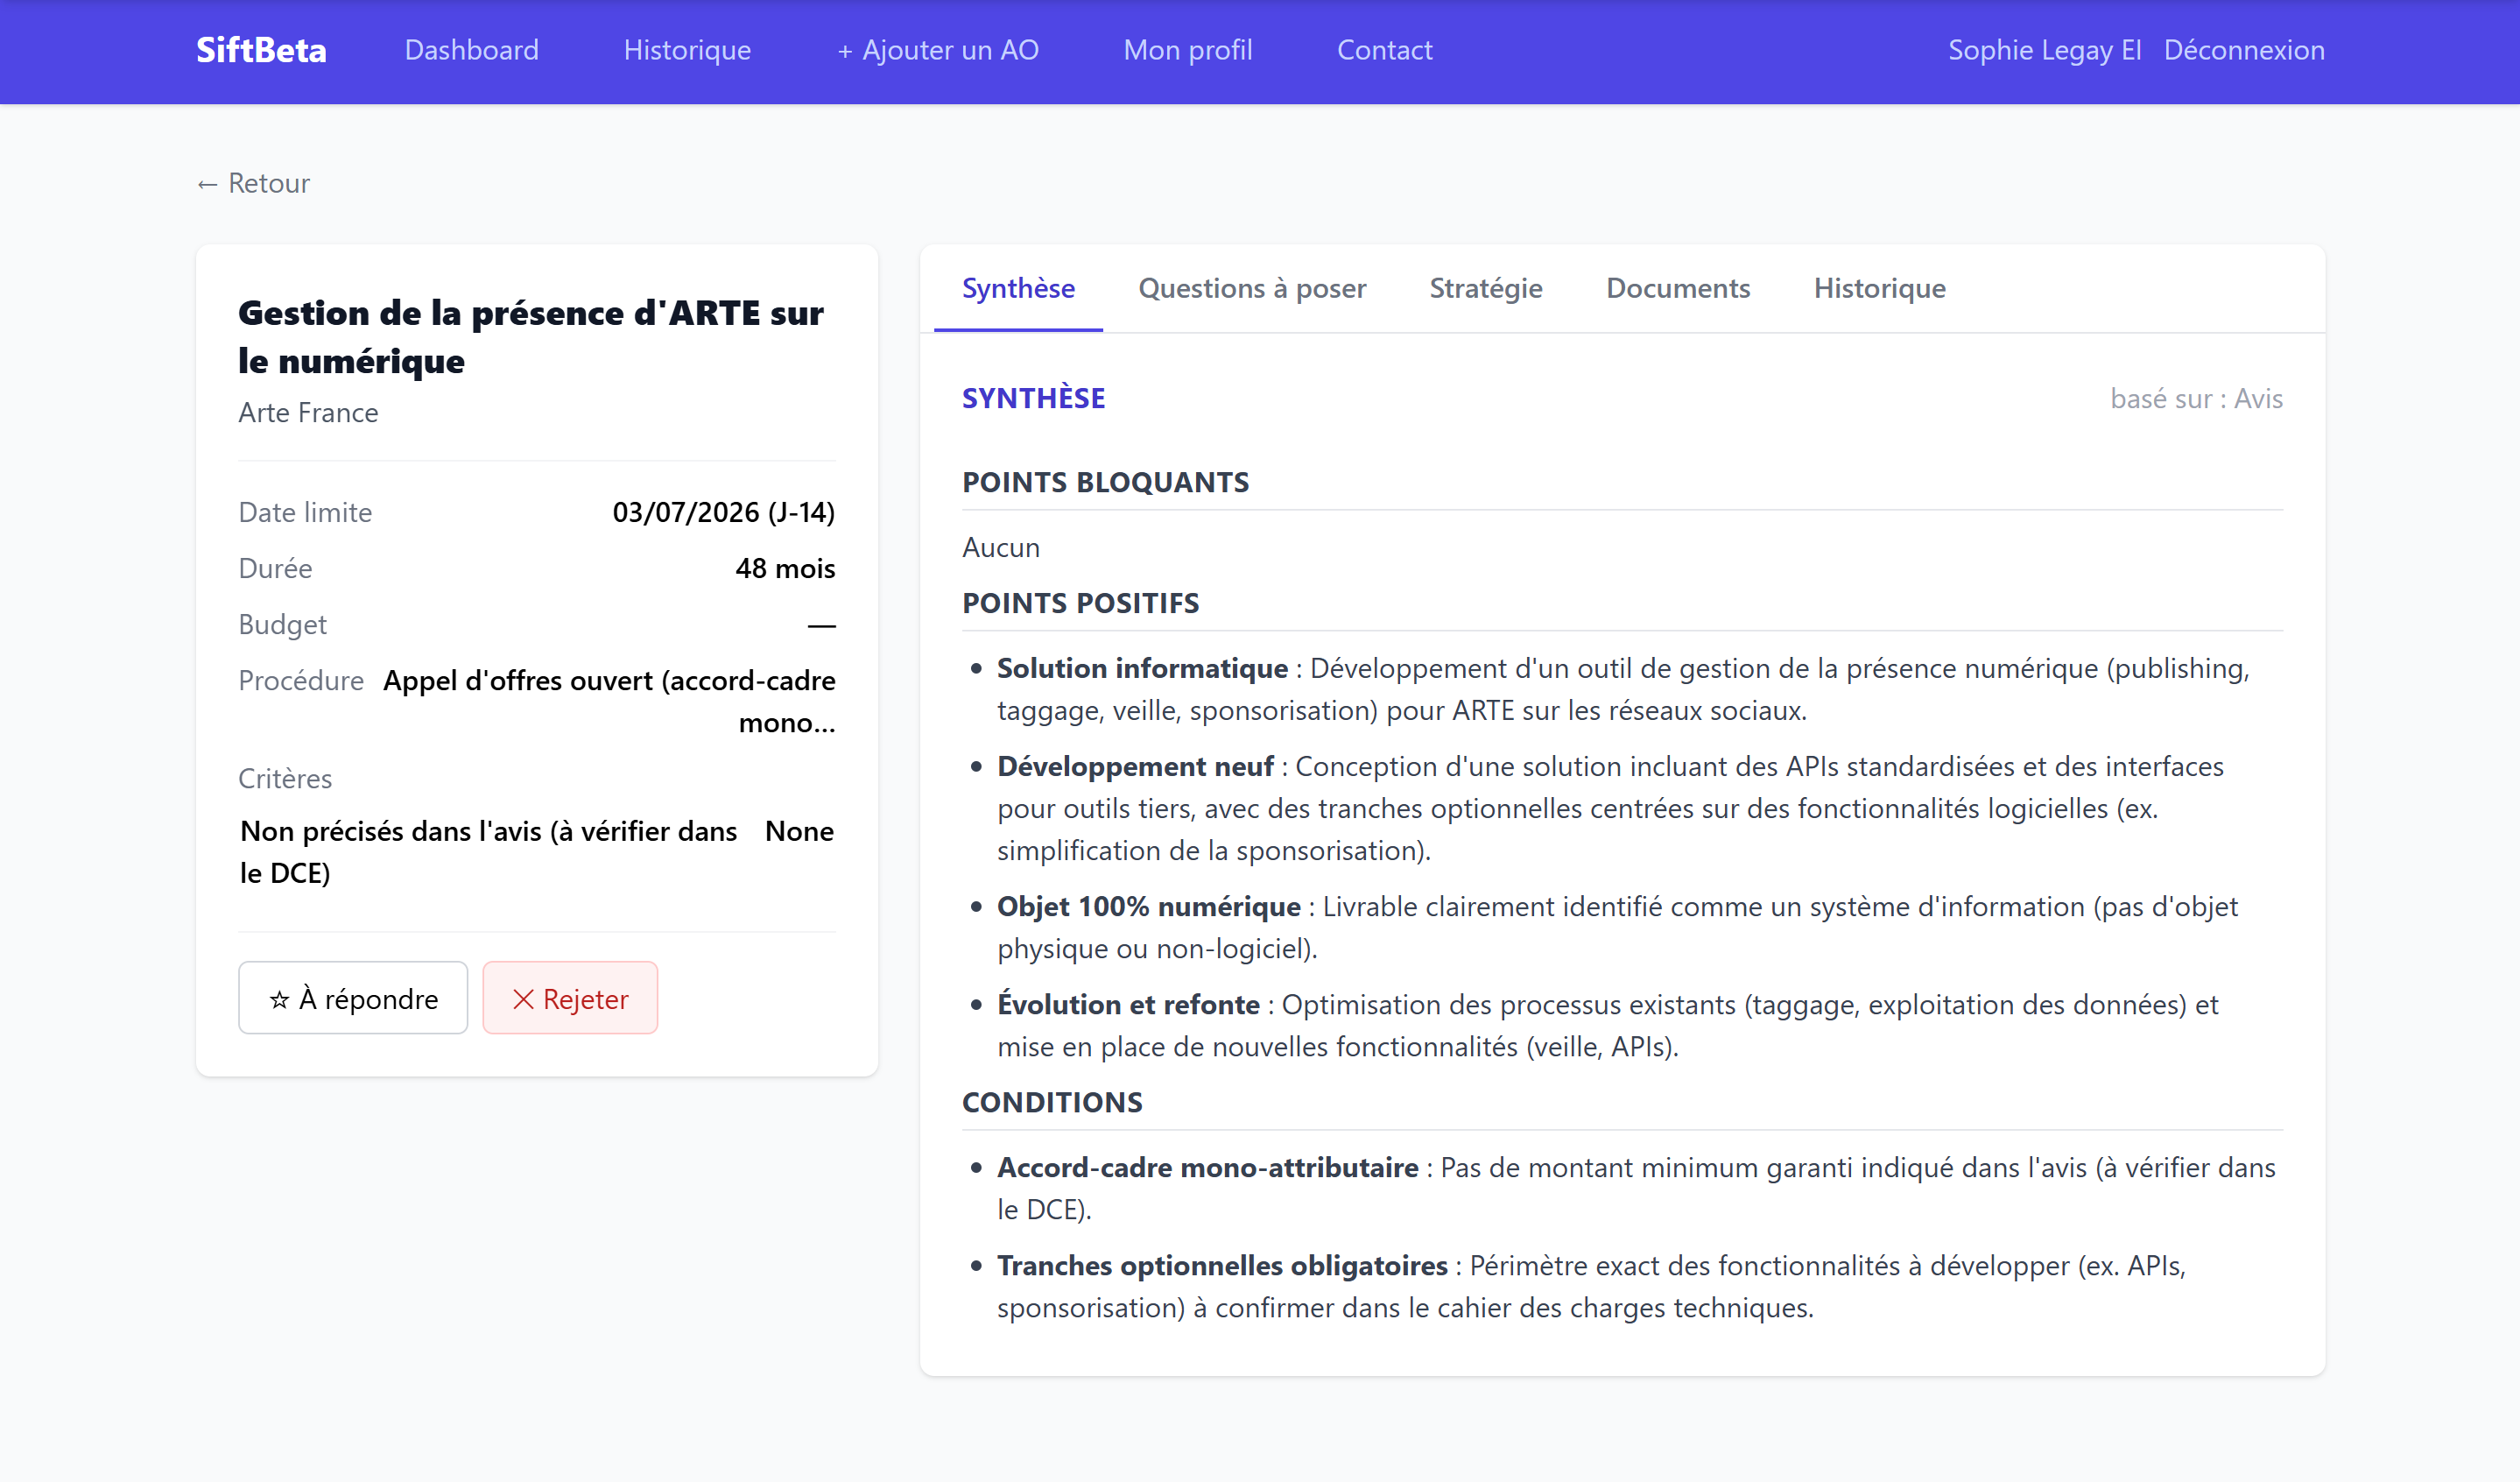Go back with the ← Retour link
The height and width of the screenshot is (1482, 2520).
(x=253, y=183)
